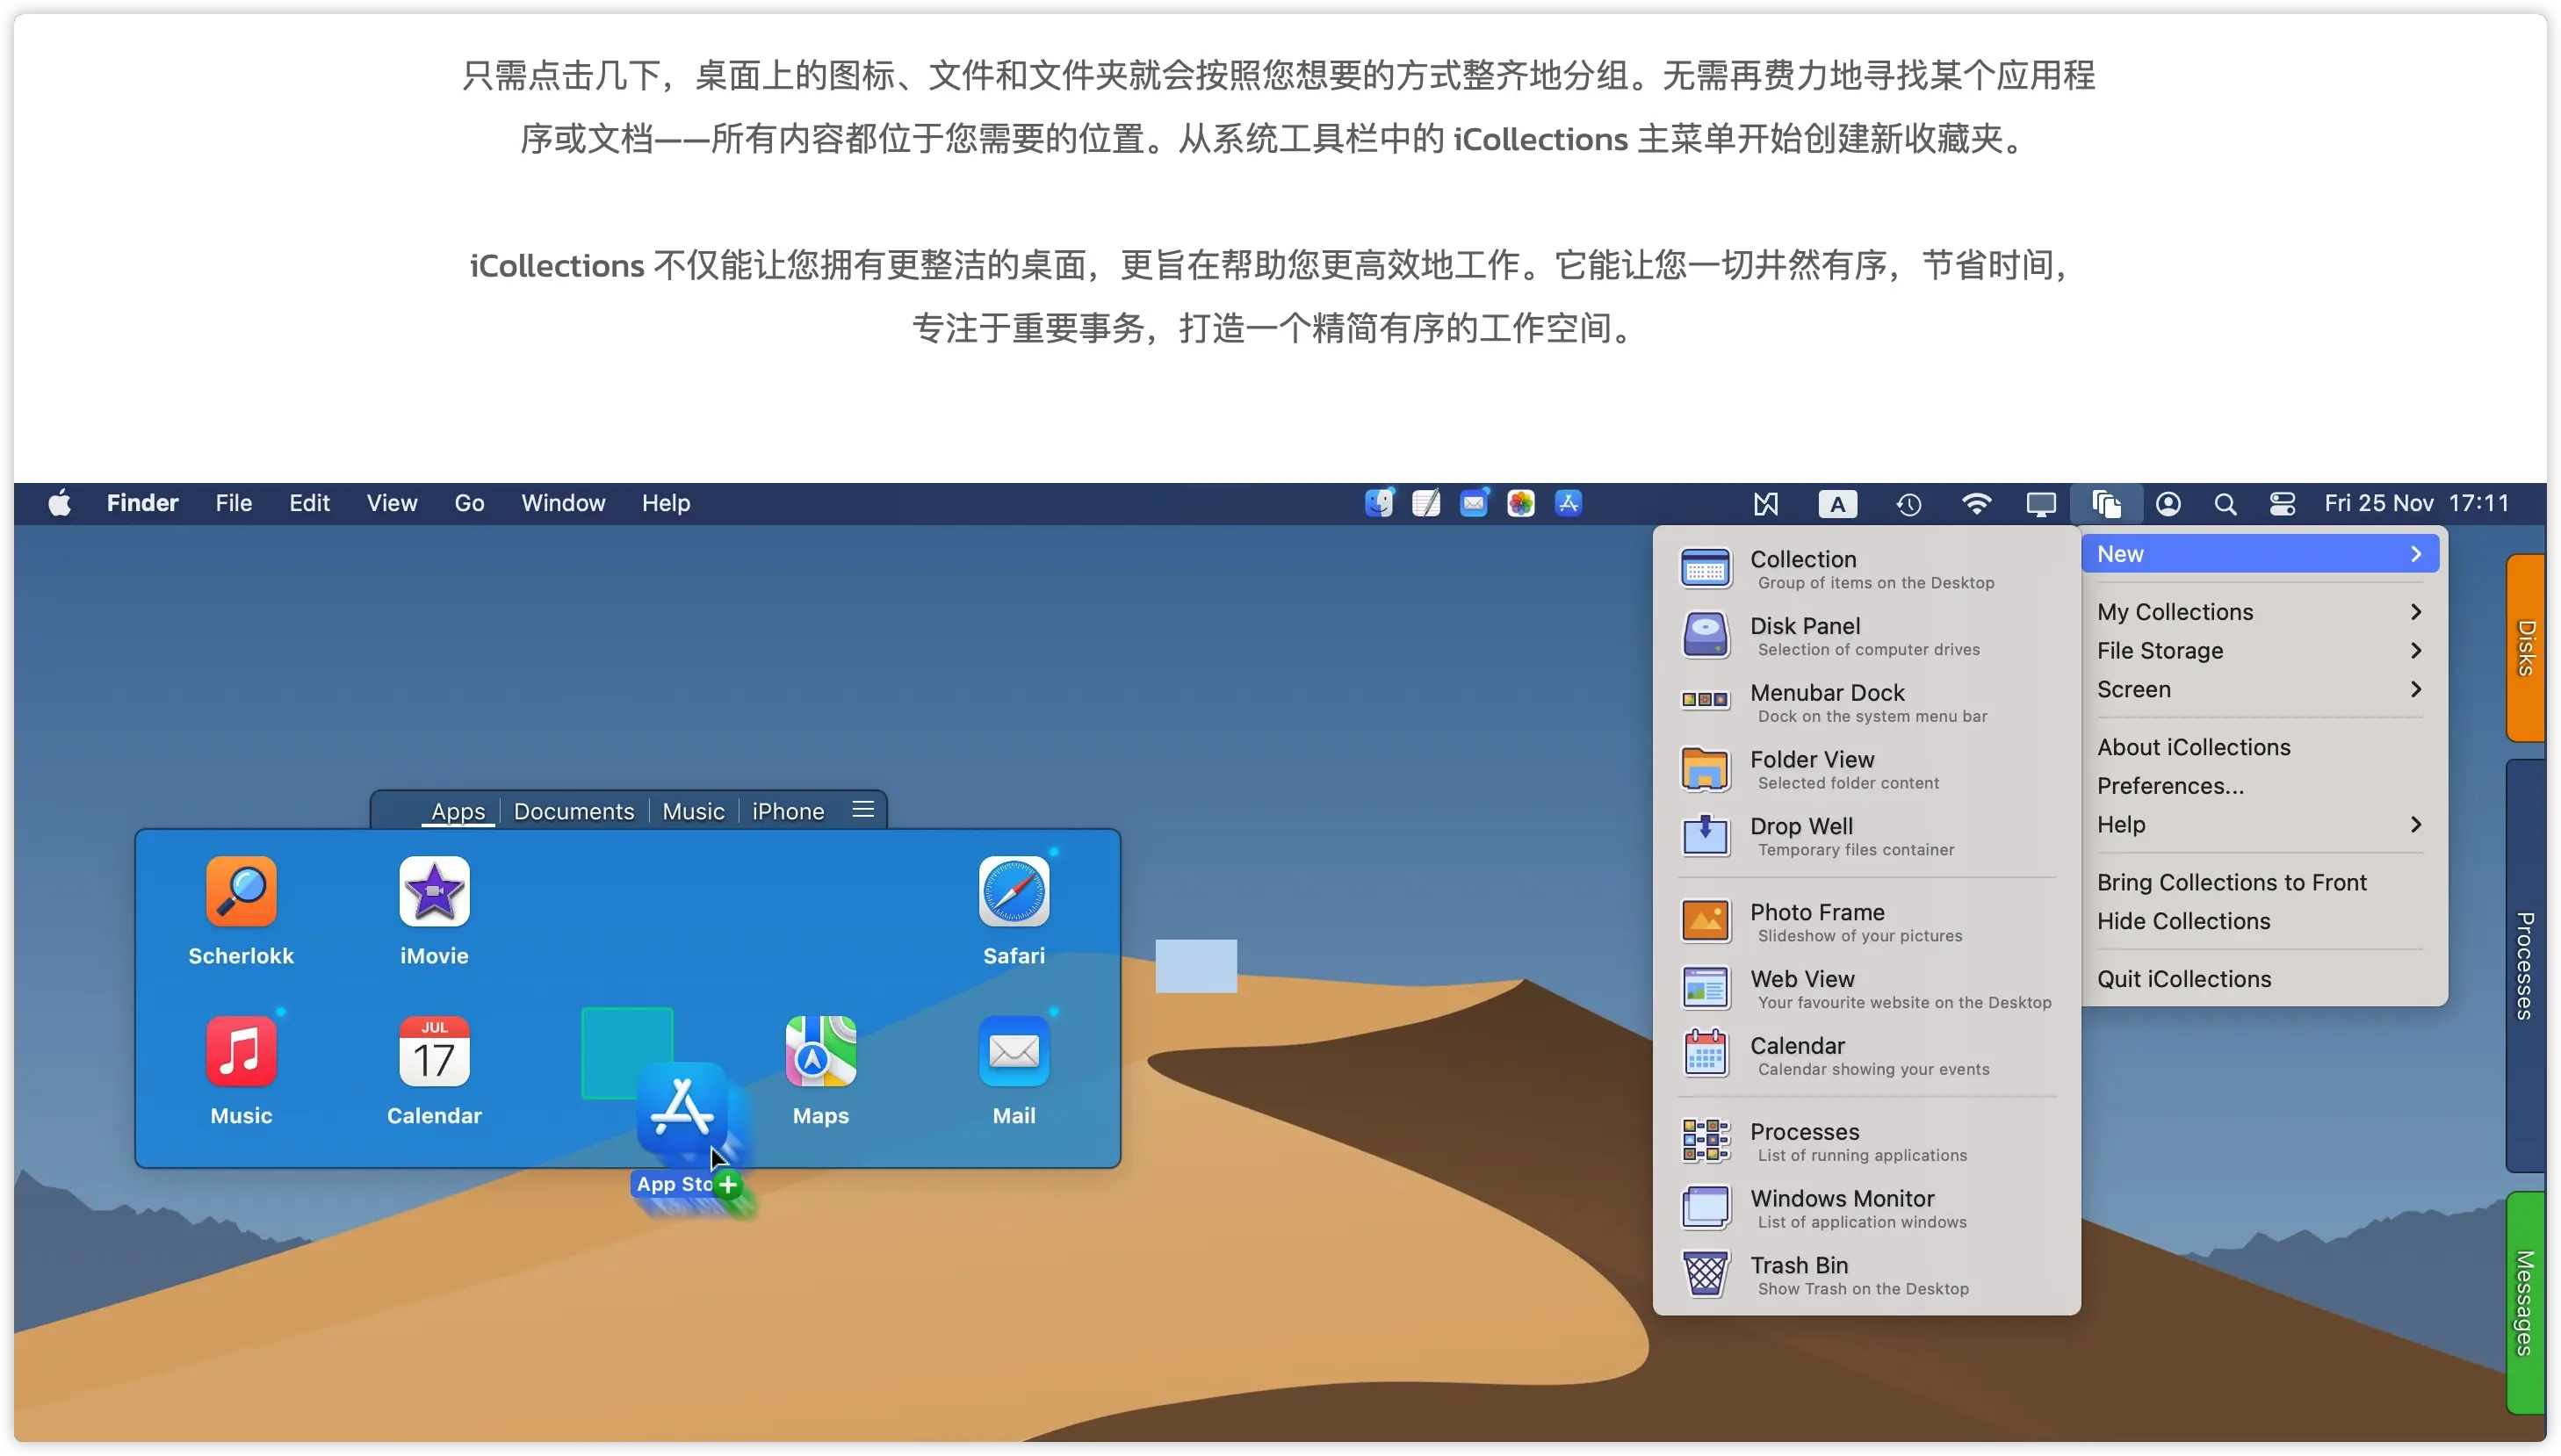
Task: Open the File menu
Action: point(233,503)
